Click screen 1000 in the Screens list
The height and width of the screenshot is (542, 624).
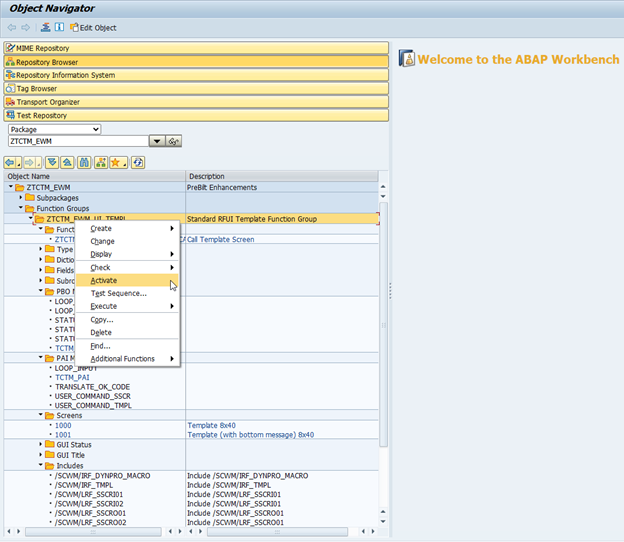(63, 425)
